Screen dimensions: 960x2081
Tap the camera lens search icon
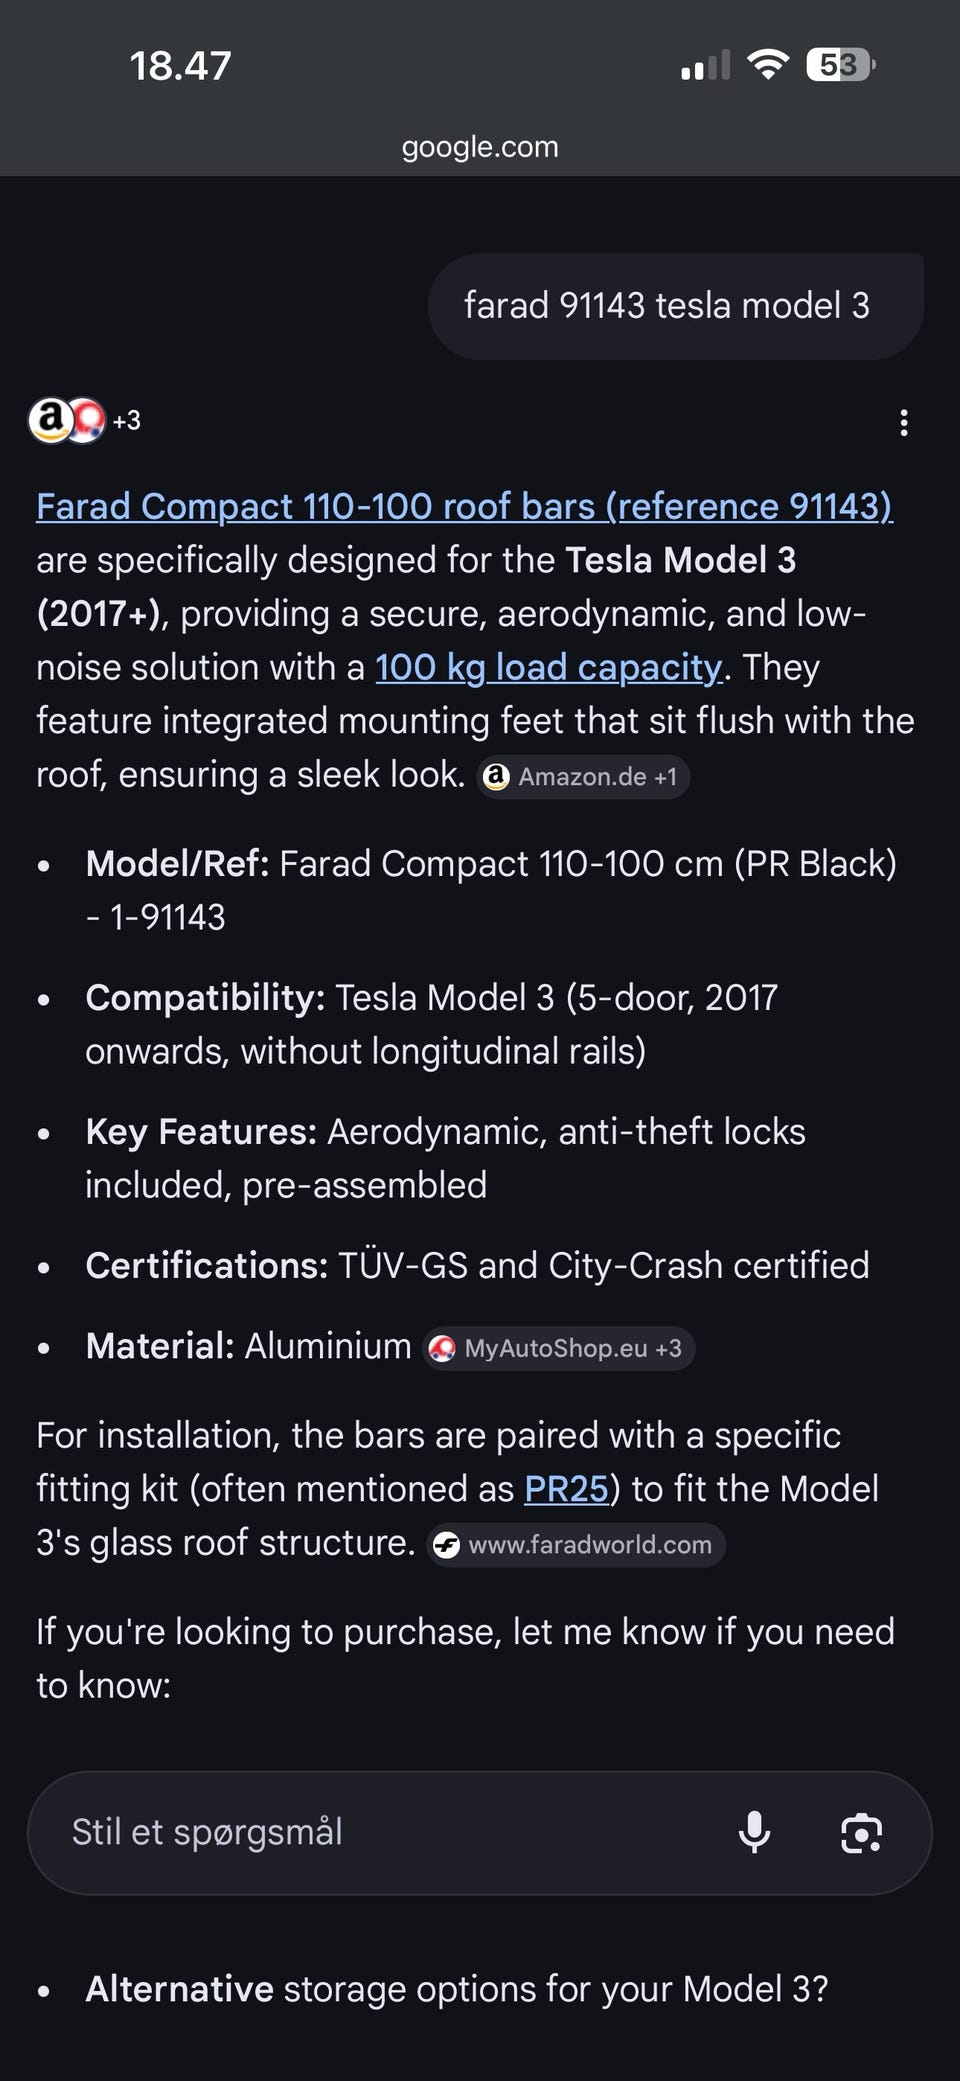pyautogui.click(x=861, y=1832)
